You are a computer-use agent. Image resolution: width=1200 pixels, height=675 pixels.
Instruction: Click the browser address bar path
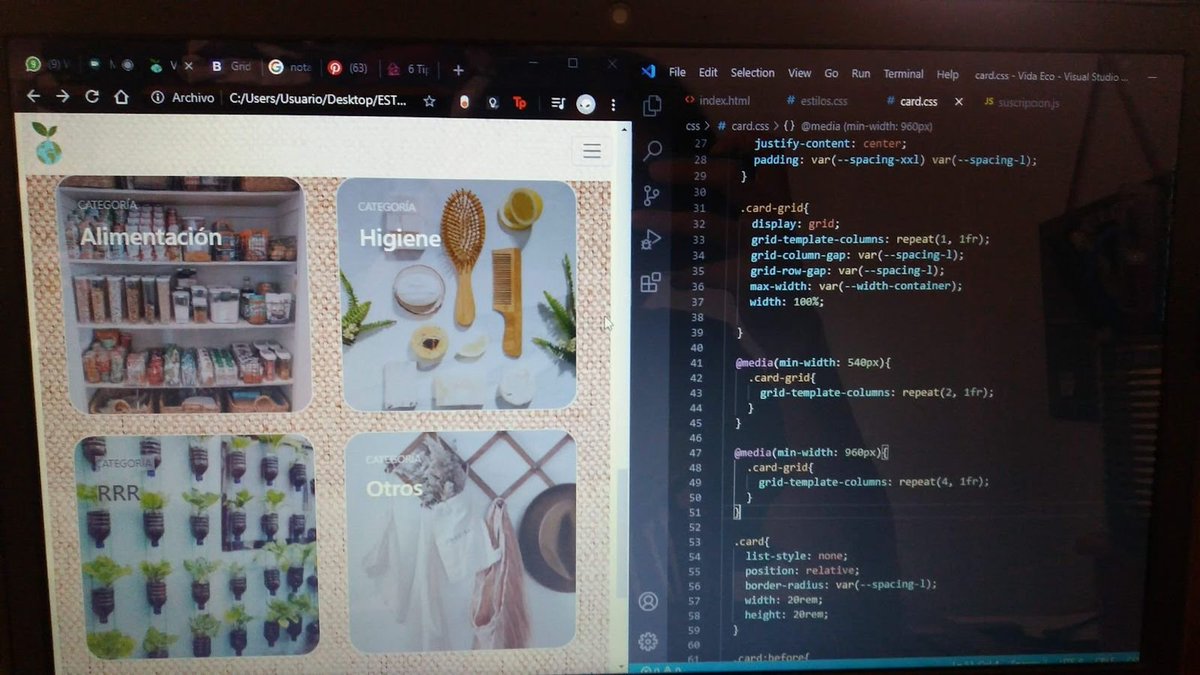317,99
